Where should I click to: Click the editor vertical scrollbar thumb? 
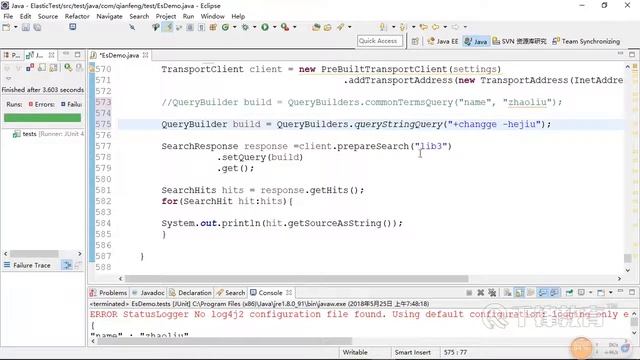pos(628,258)
